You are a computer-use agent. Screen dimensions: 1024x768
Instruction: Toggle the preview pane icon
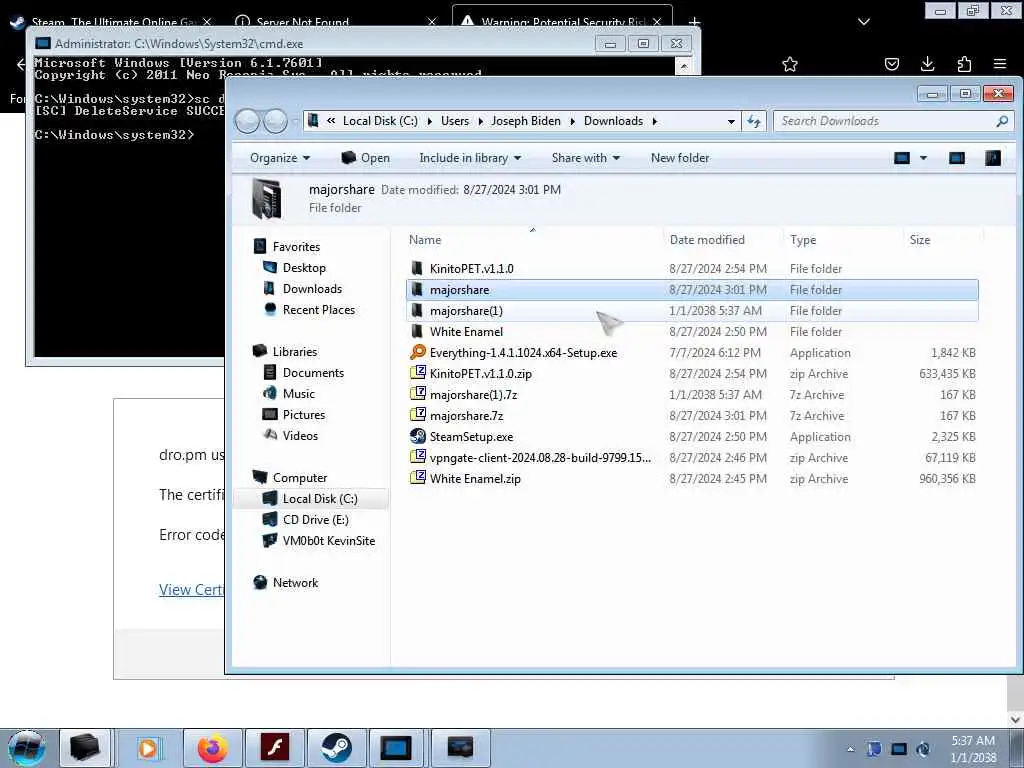tap(957, 158)
